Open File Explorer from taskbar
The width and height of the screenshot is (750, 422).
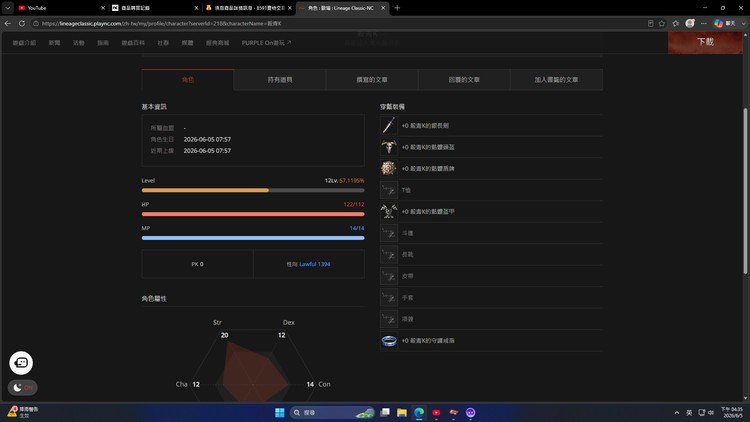click(x=402, y=412)
